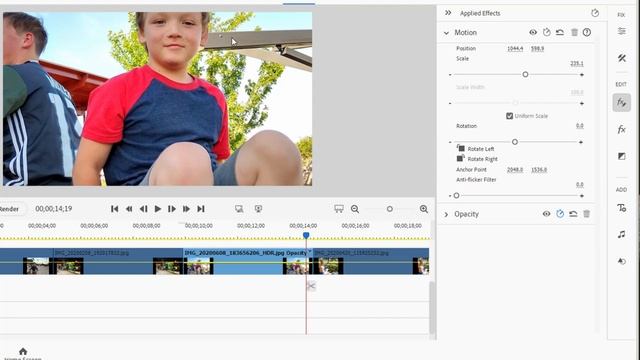Go to previous edit point
The width and height of the screenshot is (640, 360).
tap(115, 209)
